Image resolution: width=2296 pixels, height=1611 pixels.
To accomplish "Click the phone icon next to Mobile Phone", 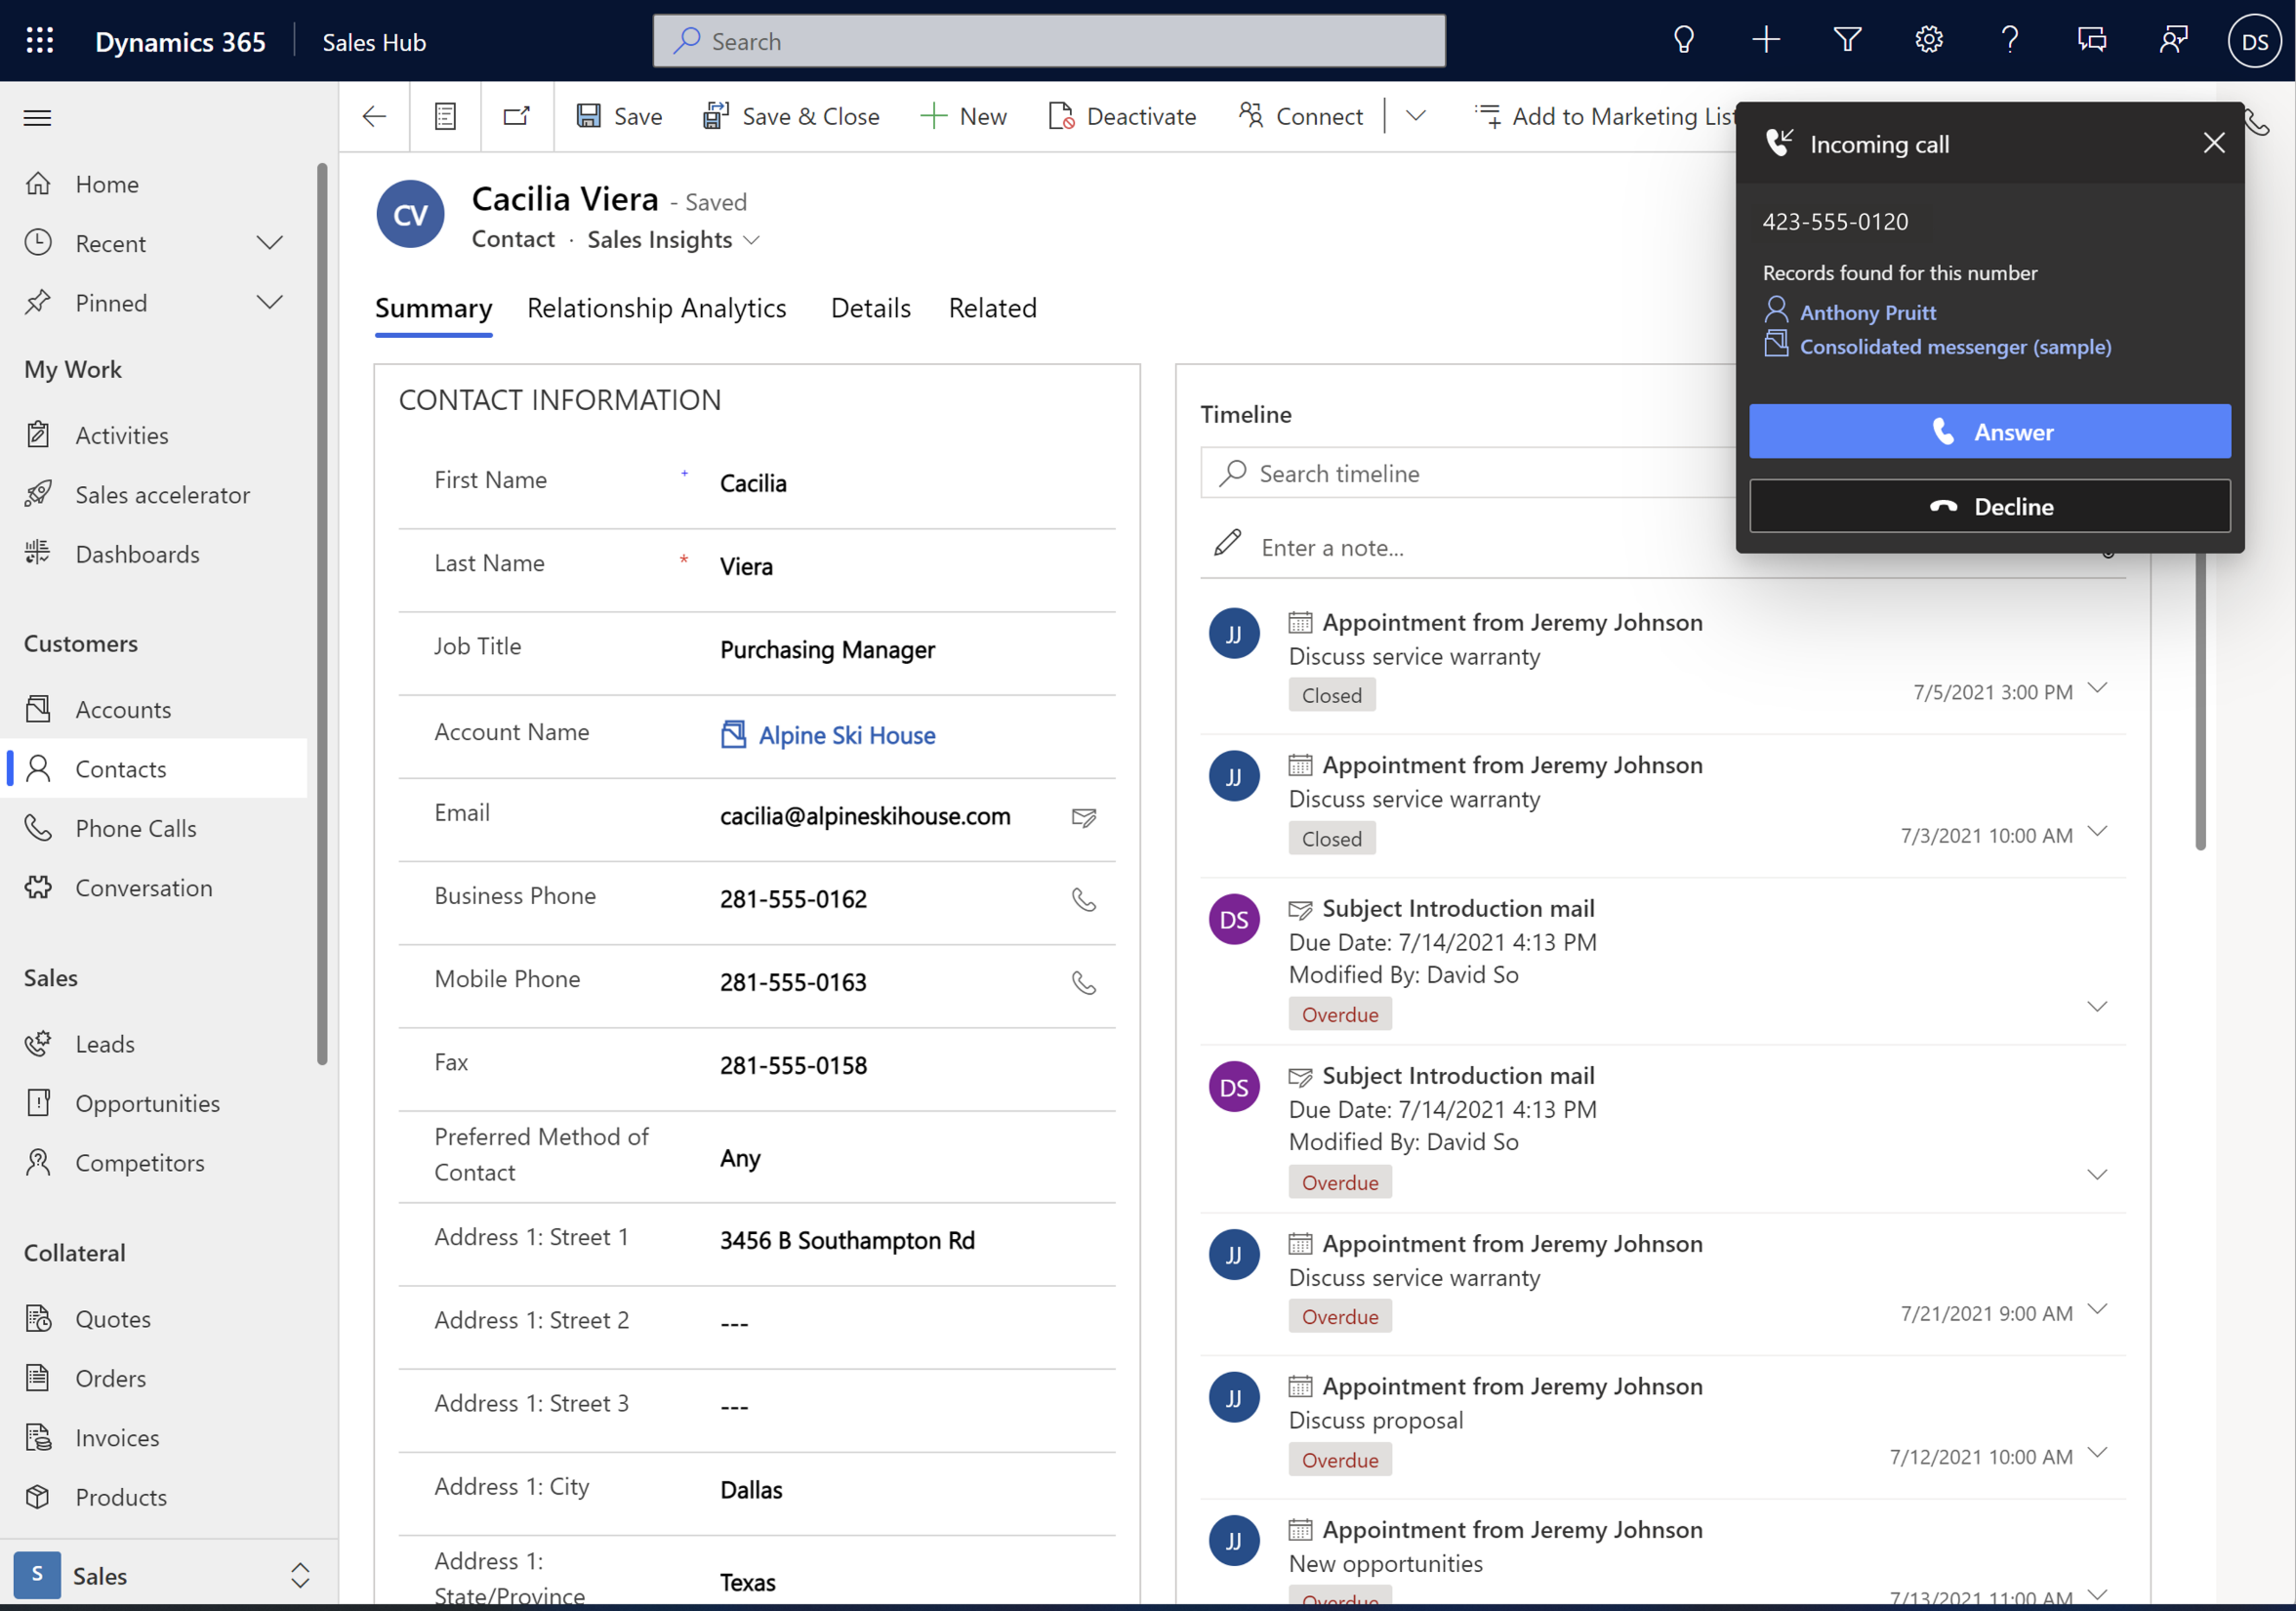I will tap(1084, 979).
